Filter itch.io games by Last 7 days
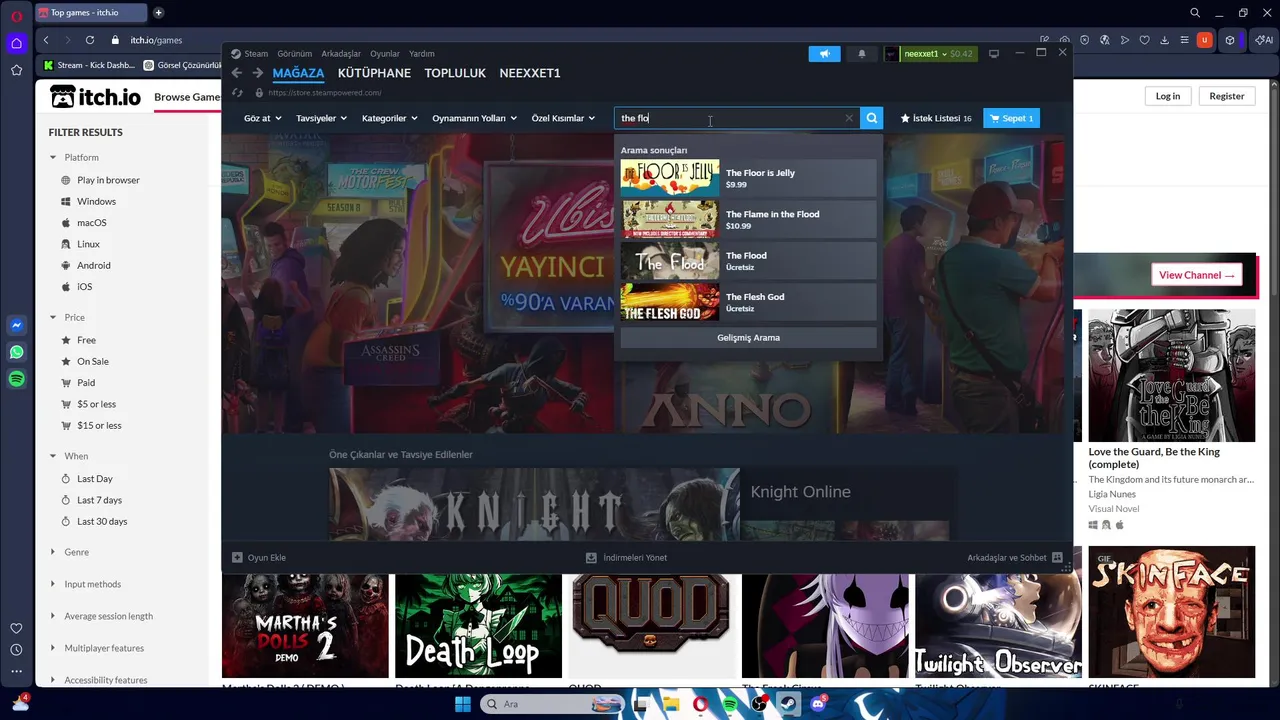This screenshot has width=1280, height=720. (99, 500)
